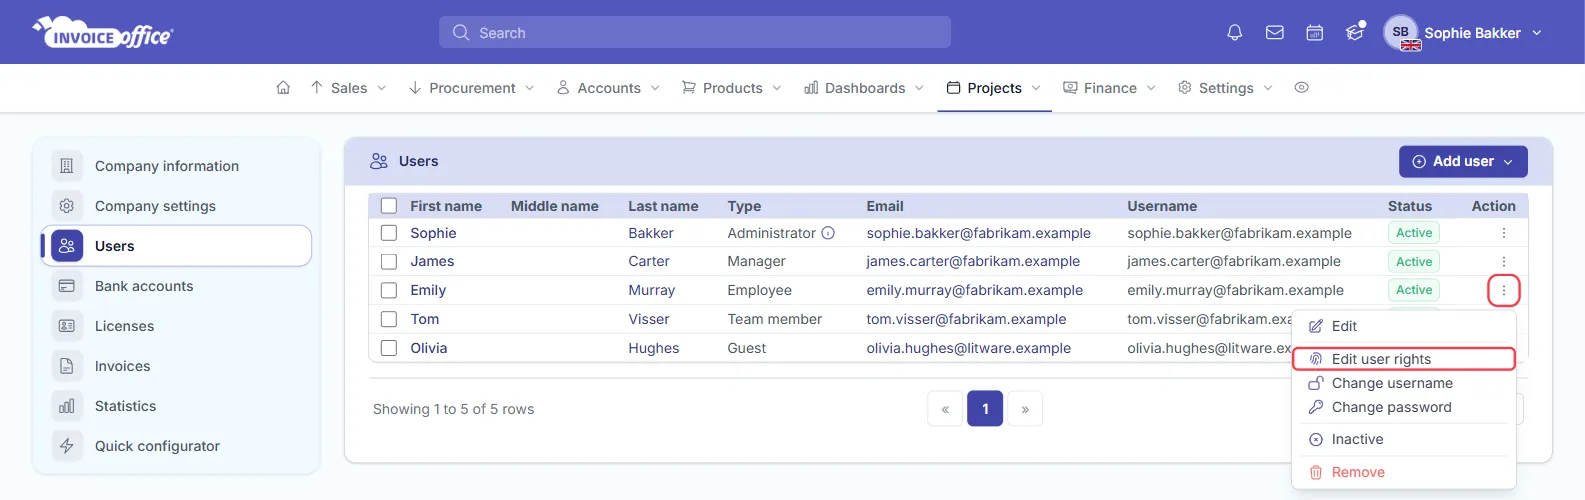Screen dimensions: 1585x500
Task: Choose Change password
Action: [1404, 407]
